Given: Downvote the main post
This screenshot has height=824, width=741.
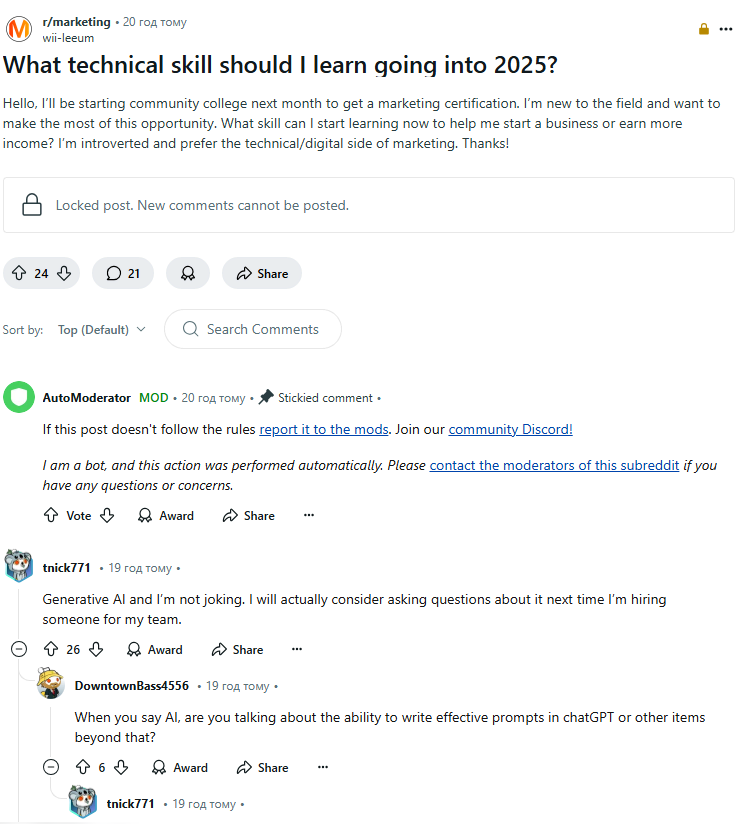Looking at the screenshot, I should coord(64,273).
